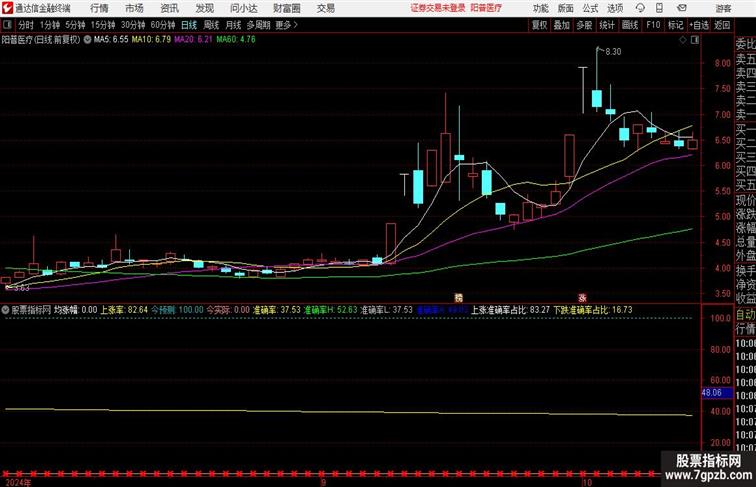The image size is (756, 487).
Task: Click the 今预测: 100.00 indicator value
Action: tap(177, 310)
